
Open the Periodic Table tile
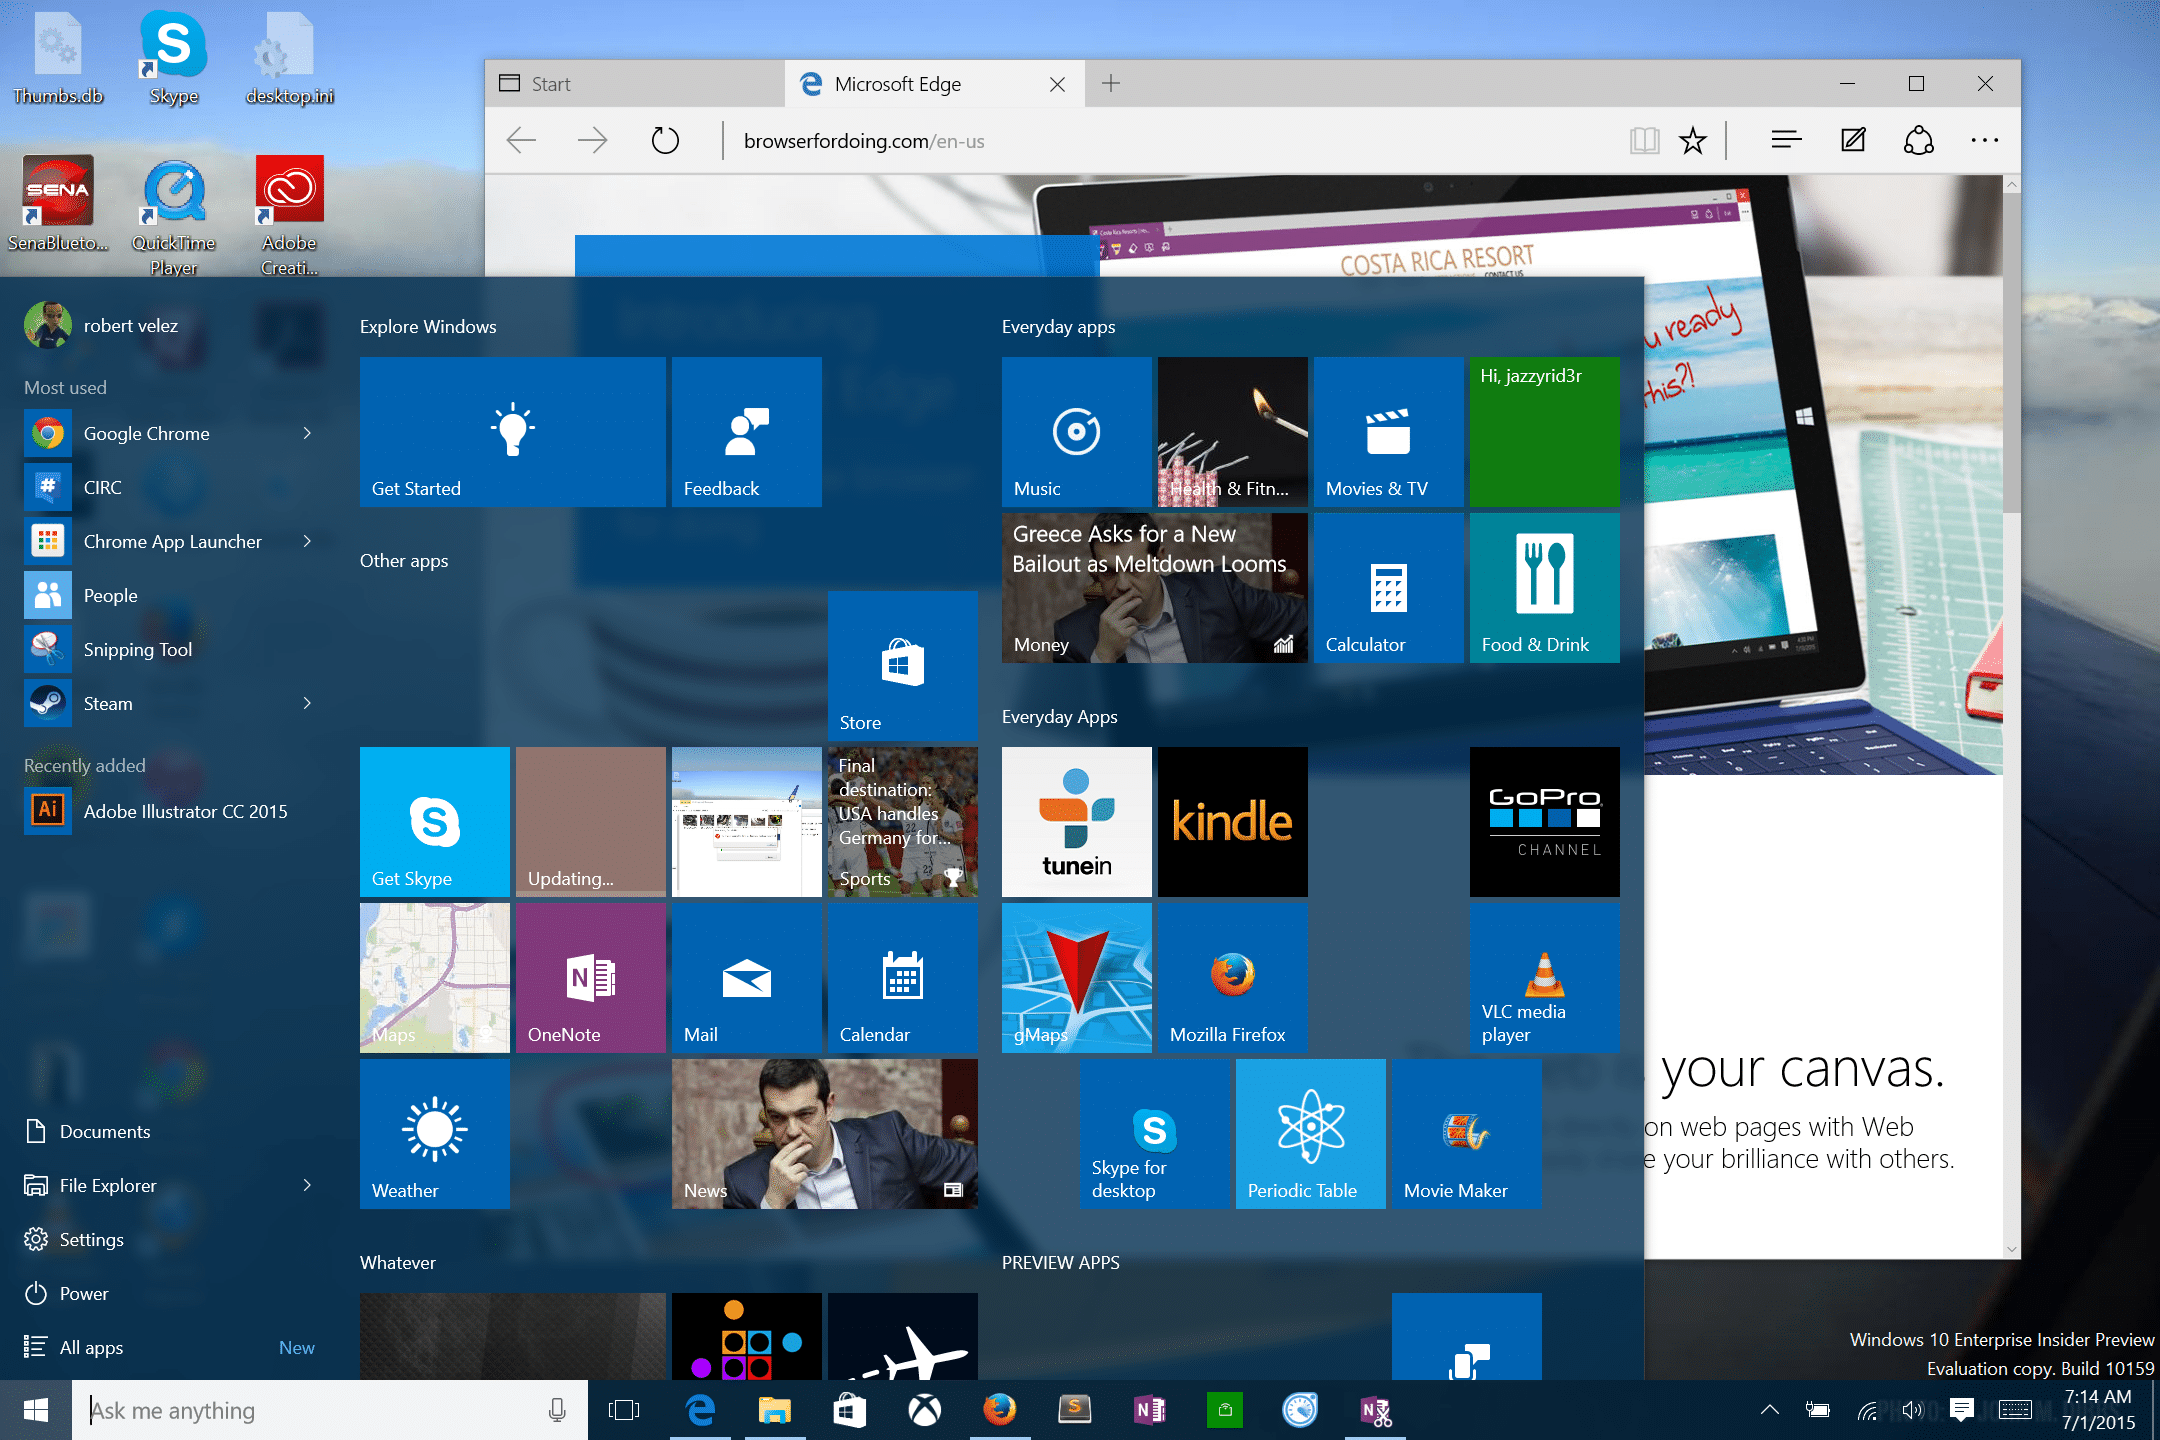tap(1311, 1134)
